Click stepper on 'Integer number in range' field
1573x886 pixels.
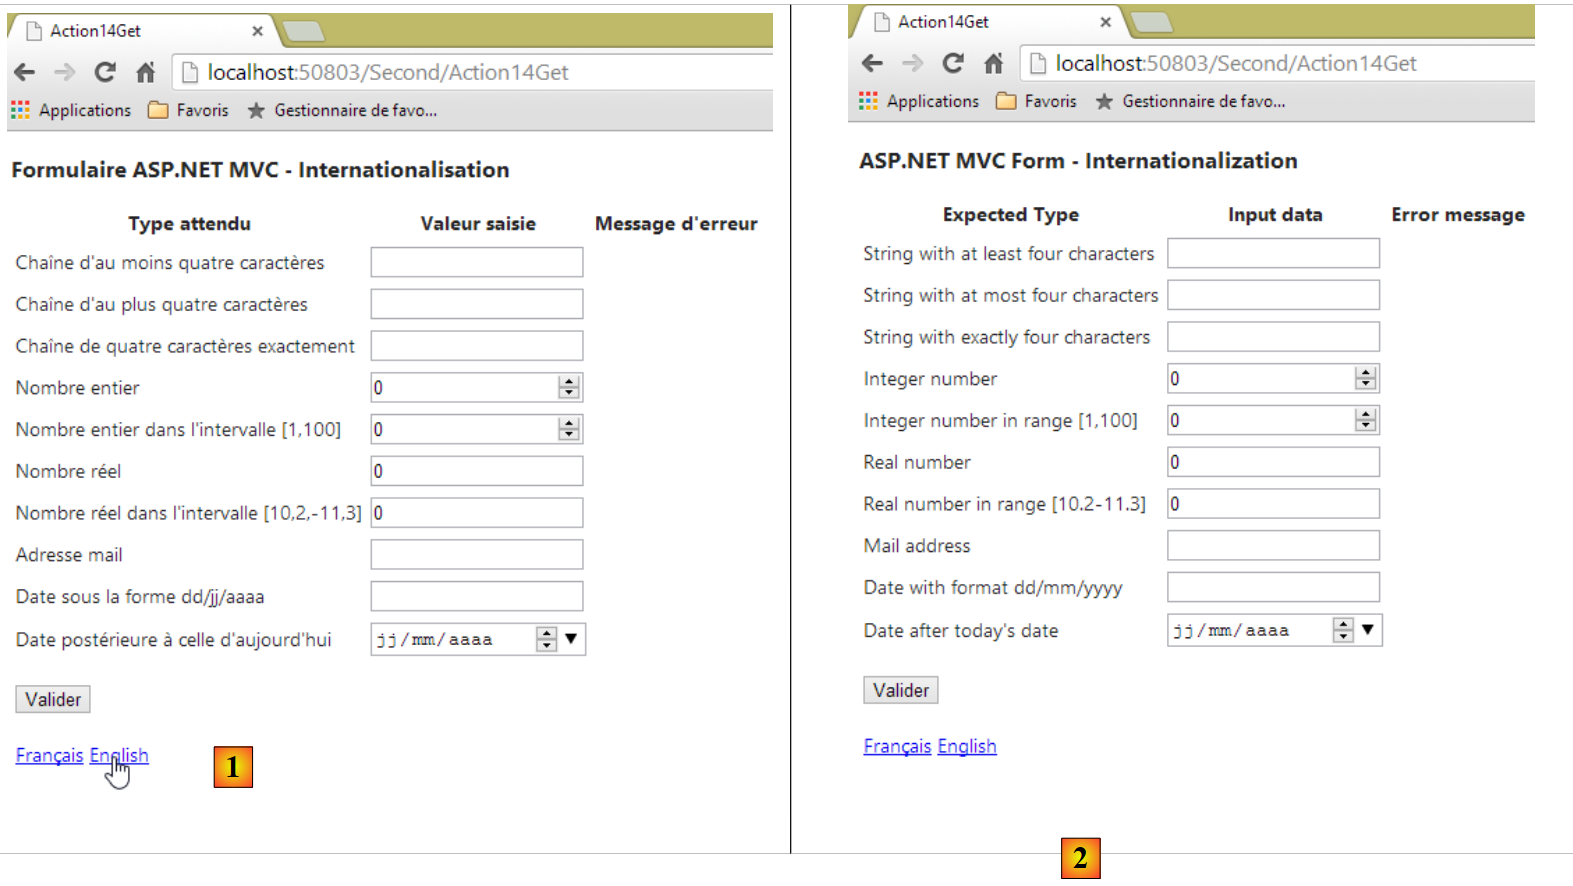(x=1365, y=421)
